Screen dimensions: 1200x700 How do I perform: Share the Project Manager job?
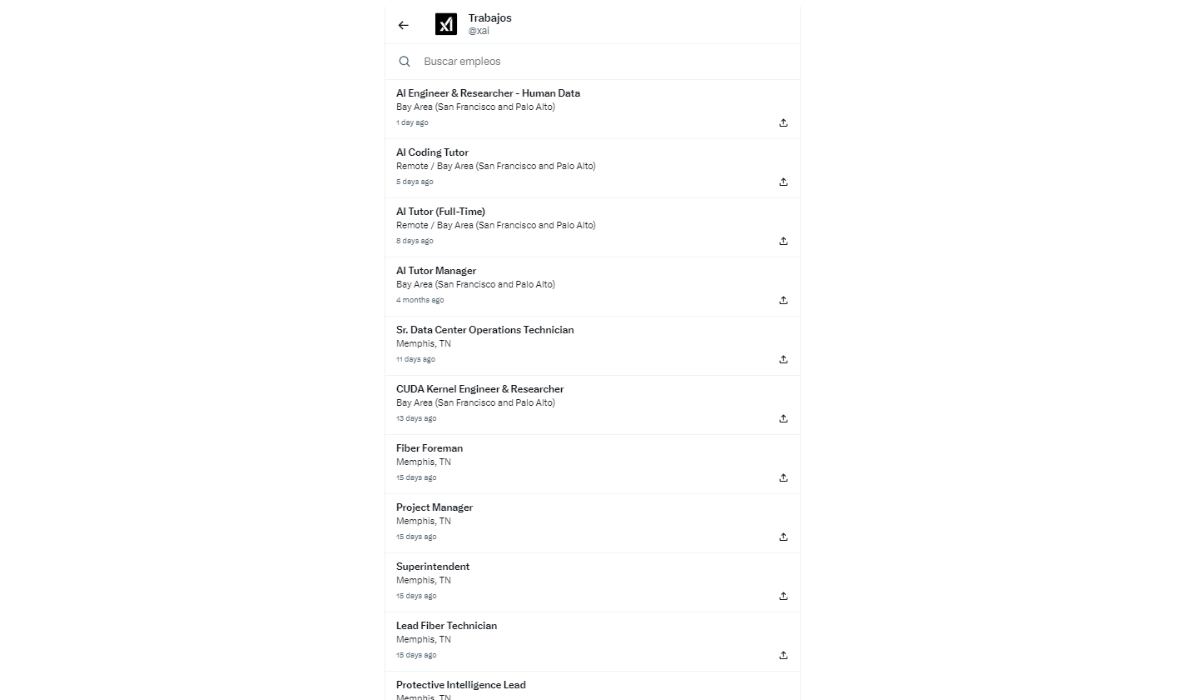783,537
